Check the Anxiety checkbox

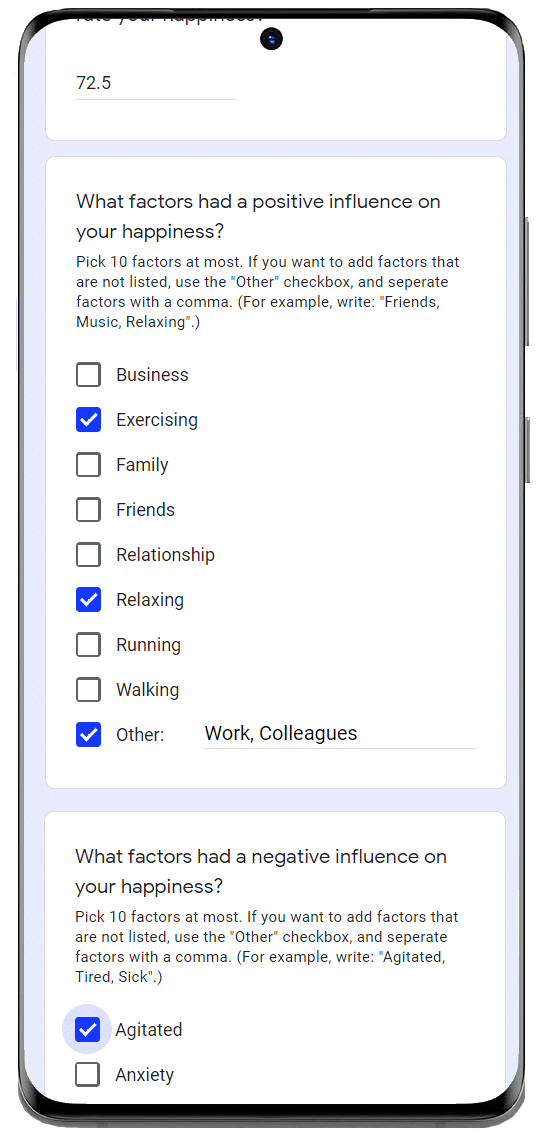88,1075
